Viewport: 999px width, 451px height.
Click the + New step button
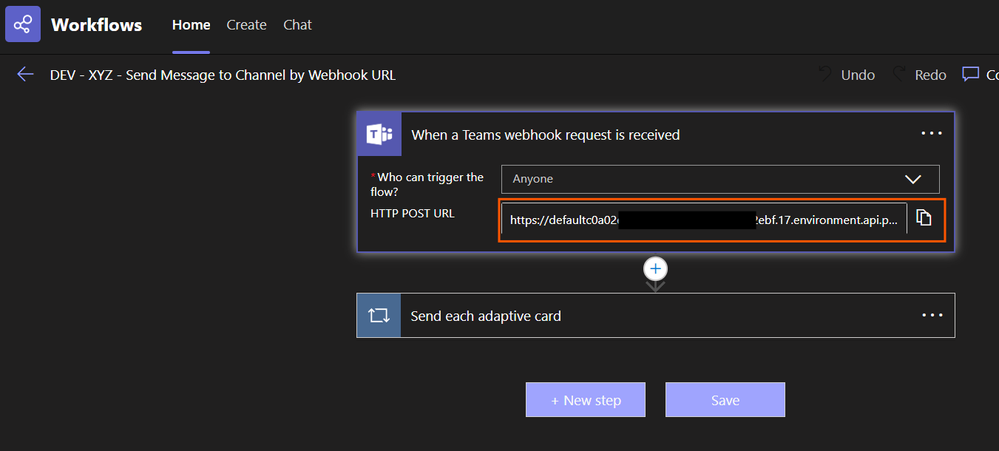[x=586, y=400]
